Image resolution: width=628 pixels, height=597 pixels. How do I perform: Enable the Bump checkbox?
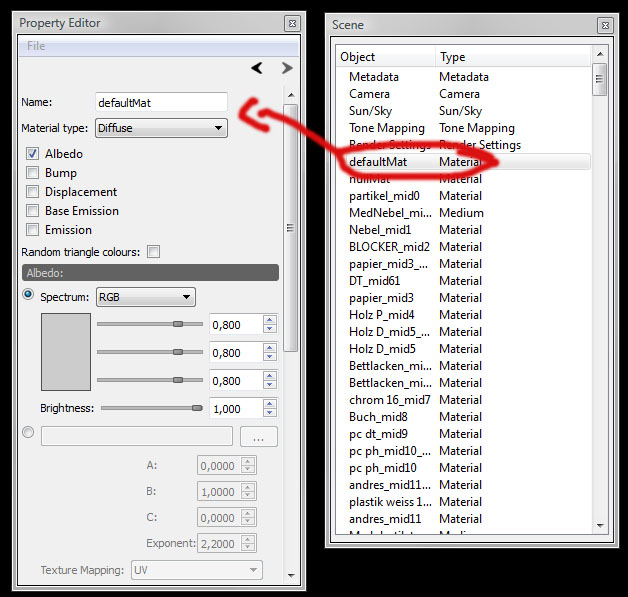[33, 173]
